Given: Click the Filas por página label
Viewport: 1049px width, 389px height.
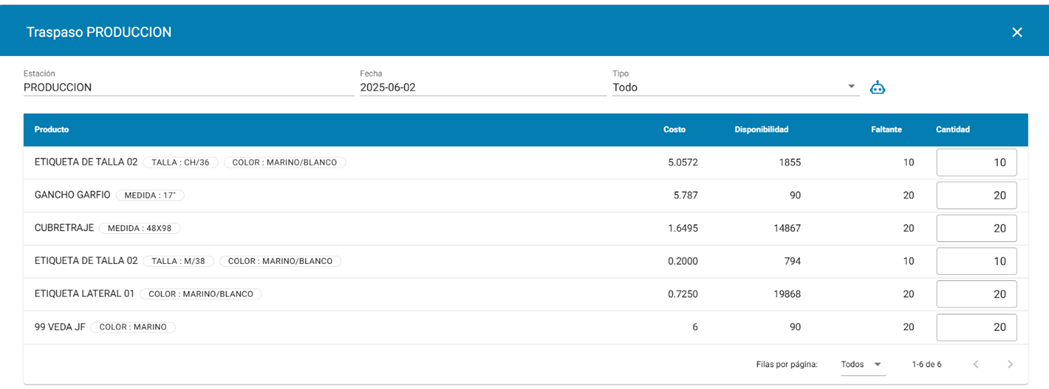Looking at the screenshot, I should 787,365.
